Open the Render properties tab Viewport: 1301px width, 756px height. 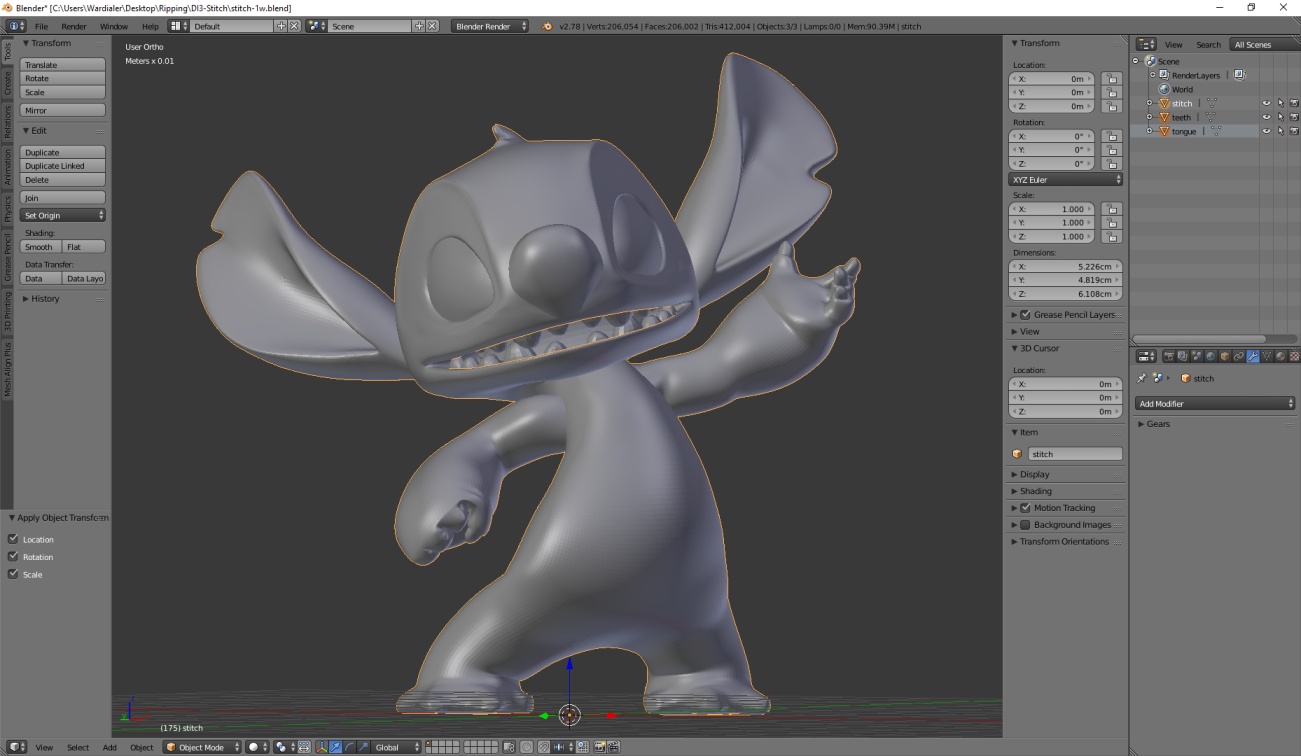pos(1169,356)
